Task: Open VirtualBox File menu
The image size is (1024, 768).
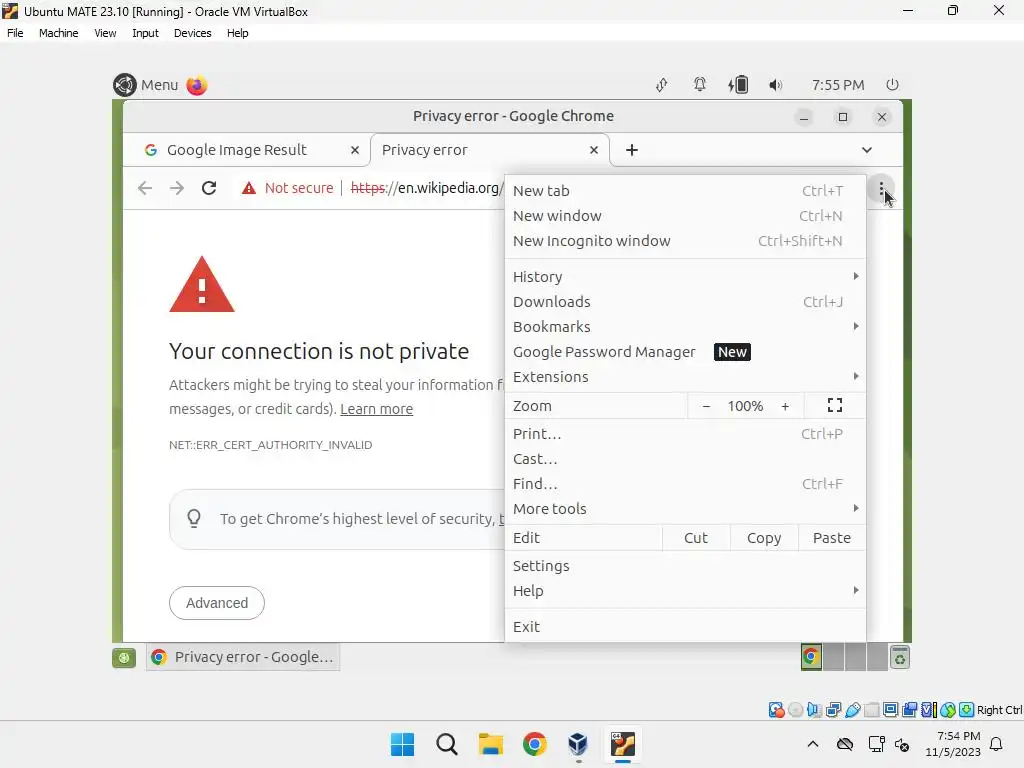Action: point(15,33)
